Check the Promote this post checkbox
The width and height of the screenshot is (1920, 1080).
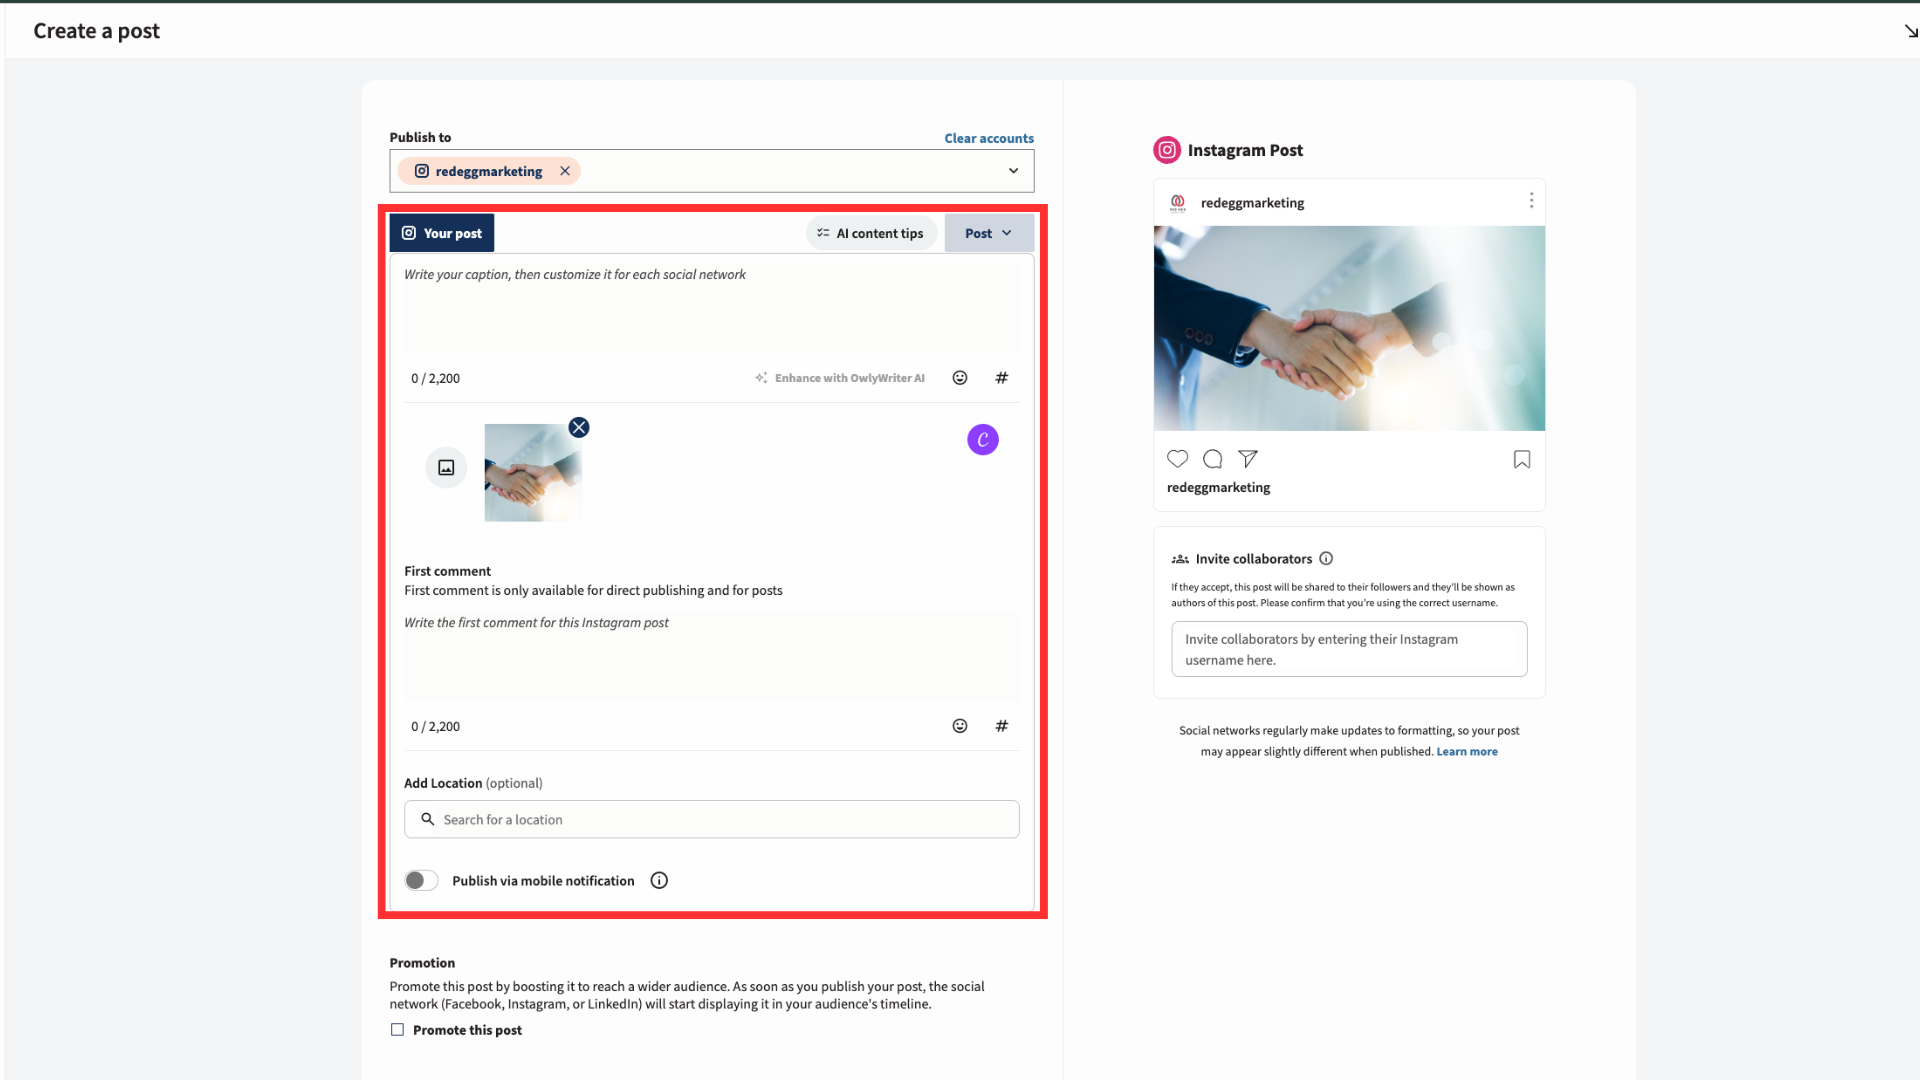click(x=397, y=1030)
